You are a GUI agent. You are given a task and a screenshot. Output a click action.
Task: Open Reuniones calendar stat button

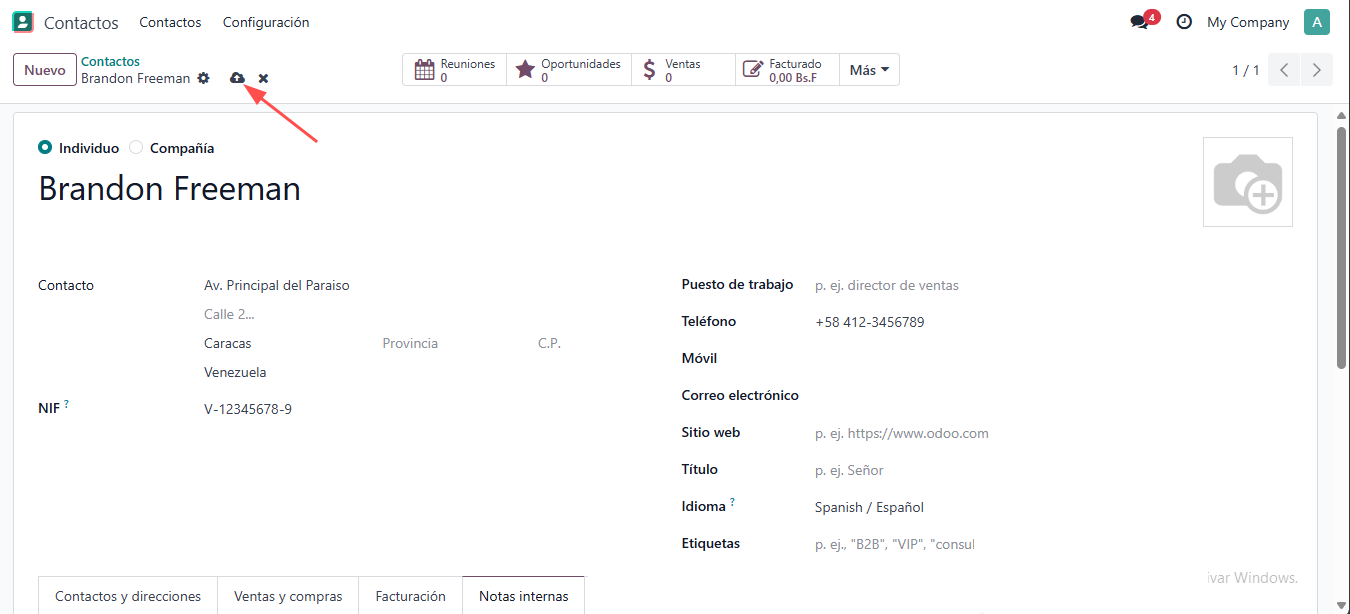click(455, 70)
